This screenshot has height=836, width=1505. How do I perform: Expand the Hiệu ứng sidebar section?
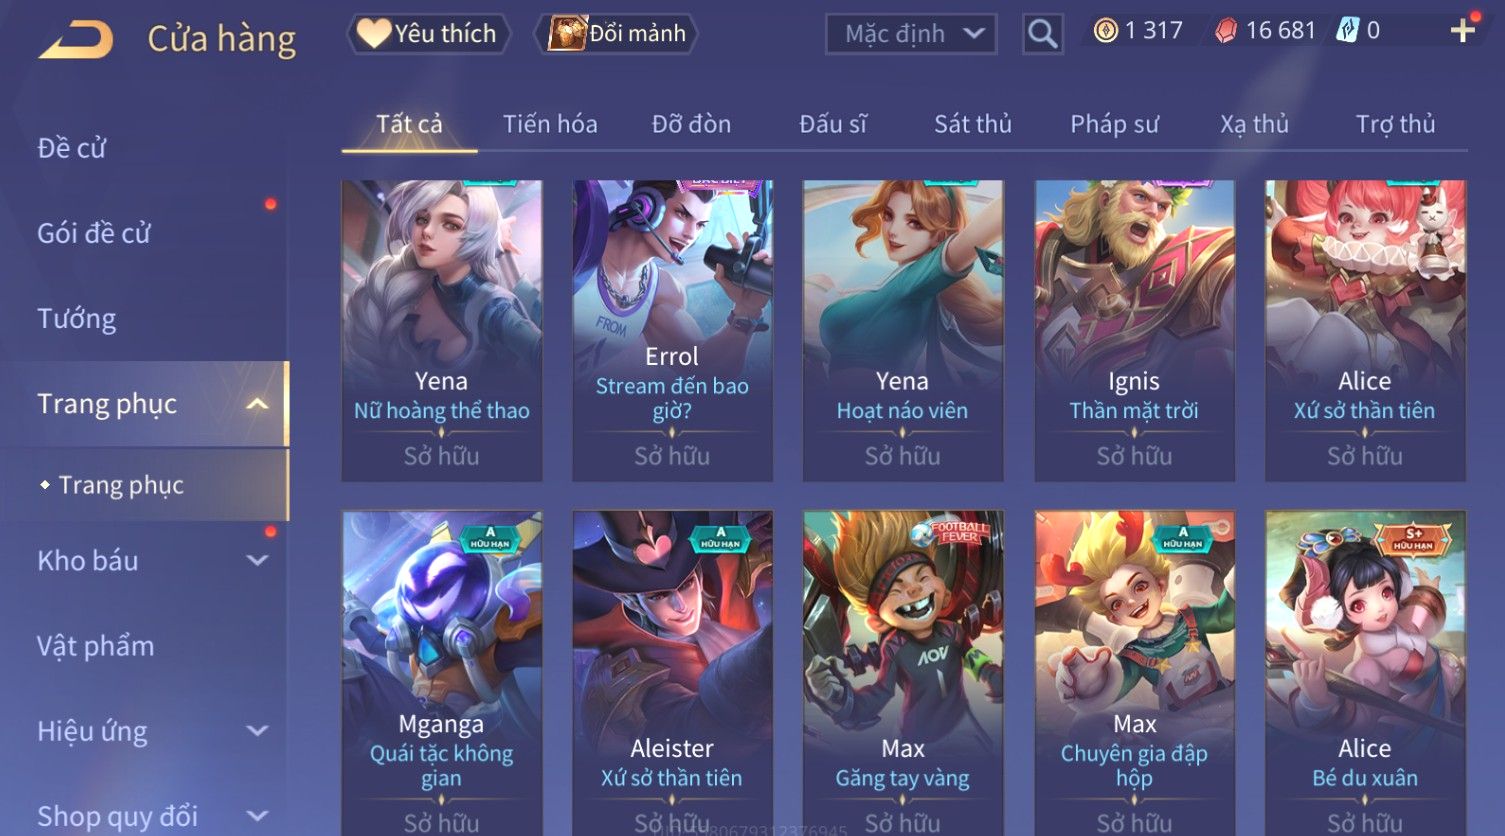click(x=257, y=731)
